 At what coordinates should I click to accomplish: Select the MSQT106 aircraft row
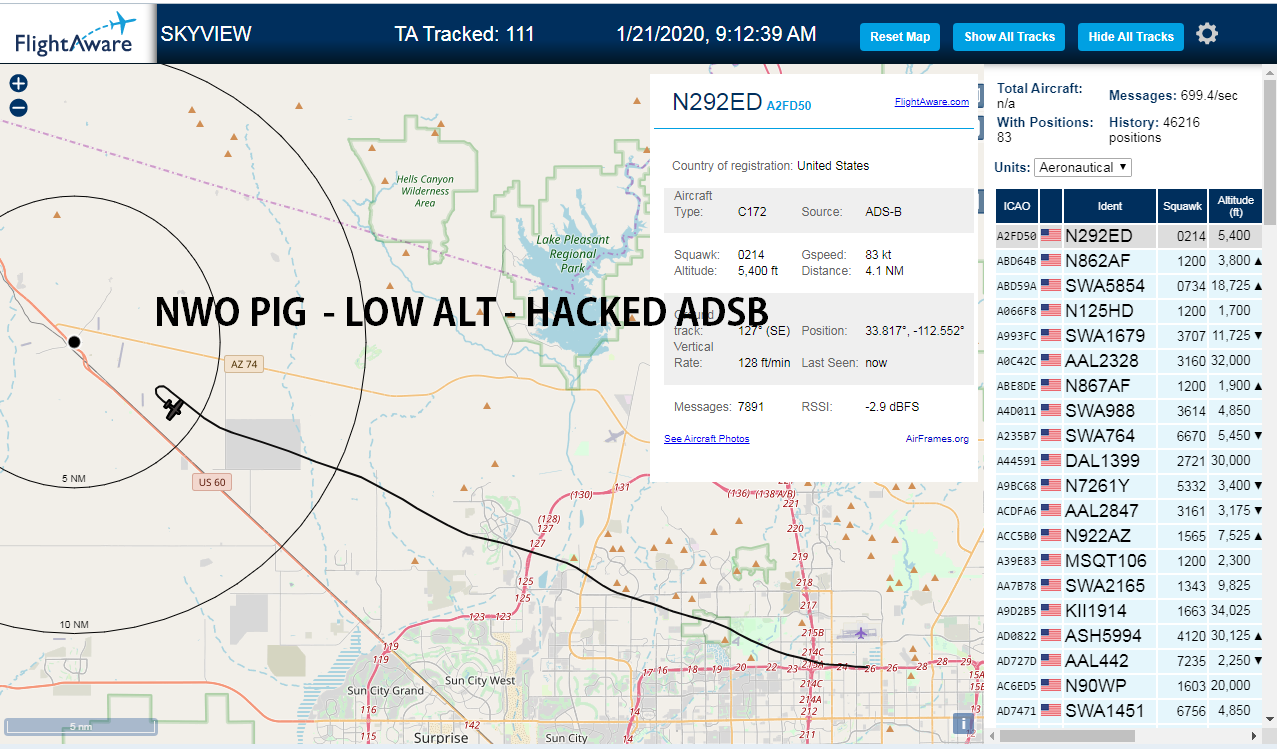tap(1130, 561)
